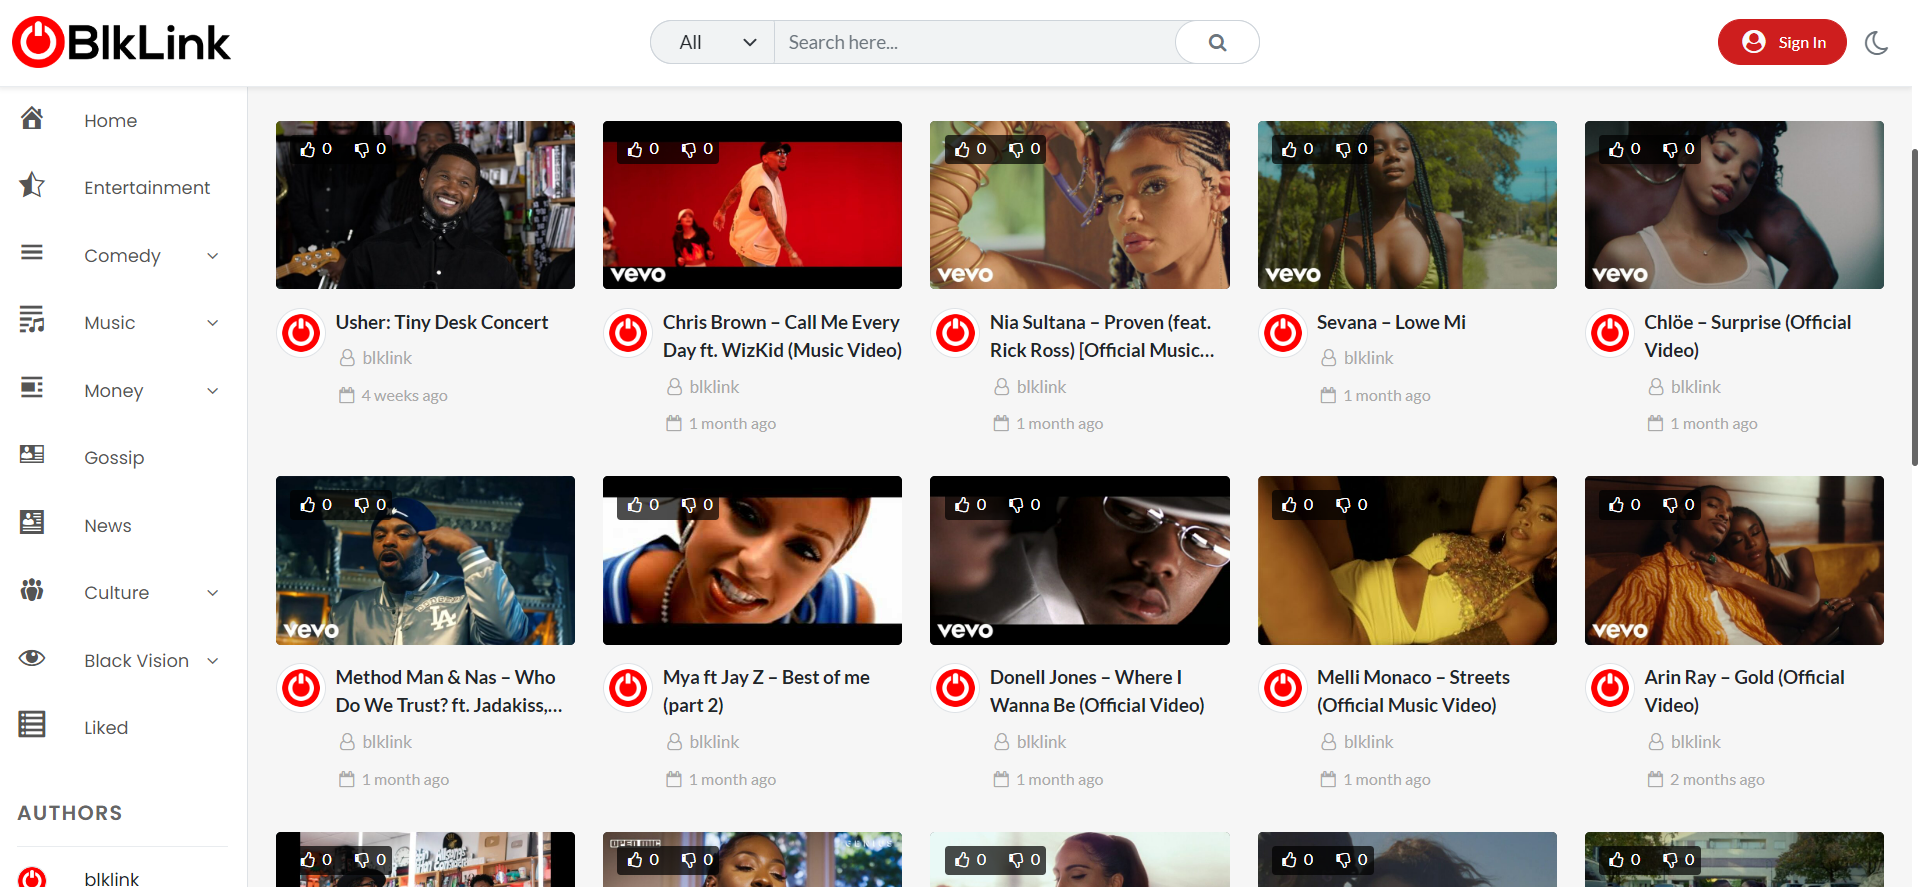This screenshot has width=1918, height=887.
Task: Open blklink author in Authors list
Action: pos(111,878)
